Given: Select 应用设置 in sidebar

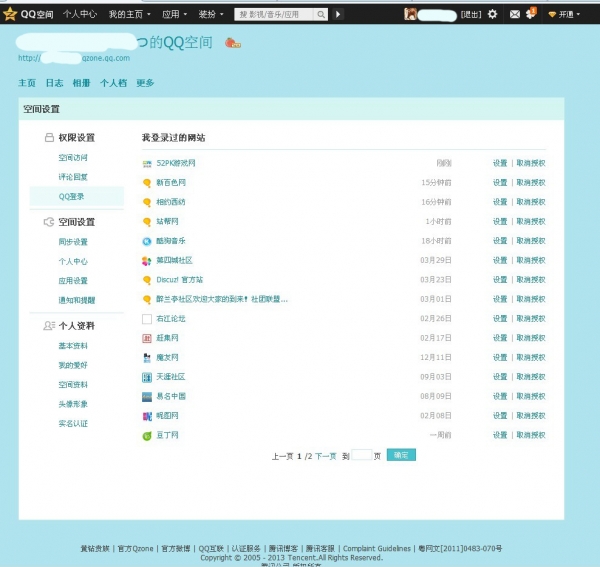Looking at the screenshot, I should (x=73, y=281).
